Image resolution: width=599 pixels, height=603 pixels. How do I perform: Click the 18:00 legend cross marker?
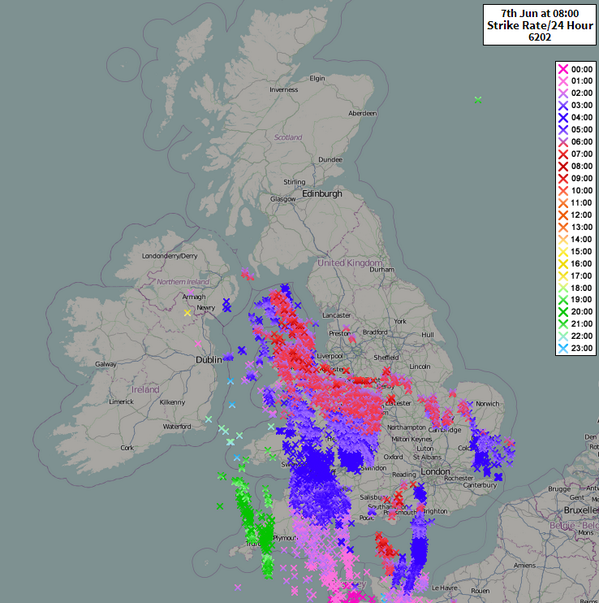pyautogui.click(x=563, y=288)
